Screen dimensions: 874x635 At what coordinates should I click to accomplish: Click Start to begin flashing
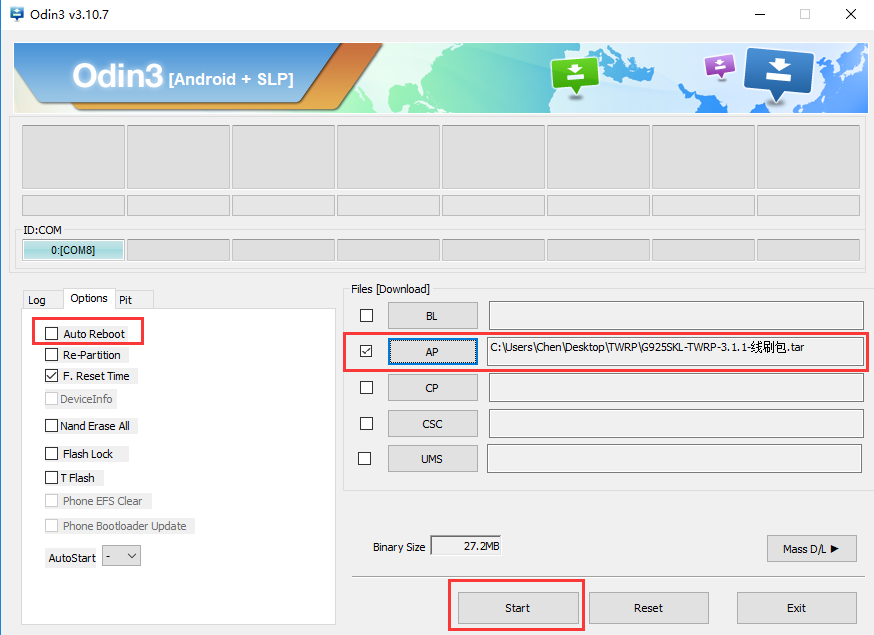(x=518, y=608)
